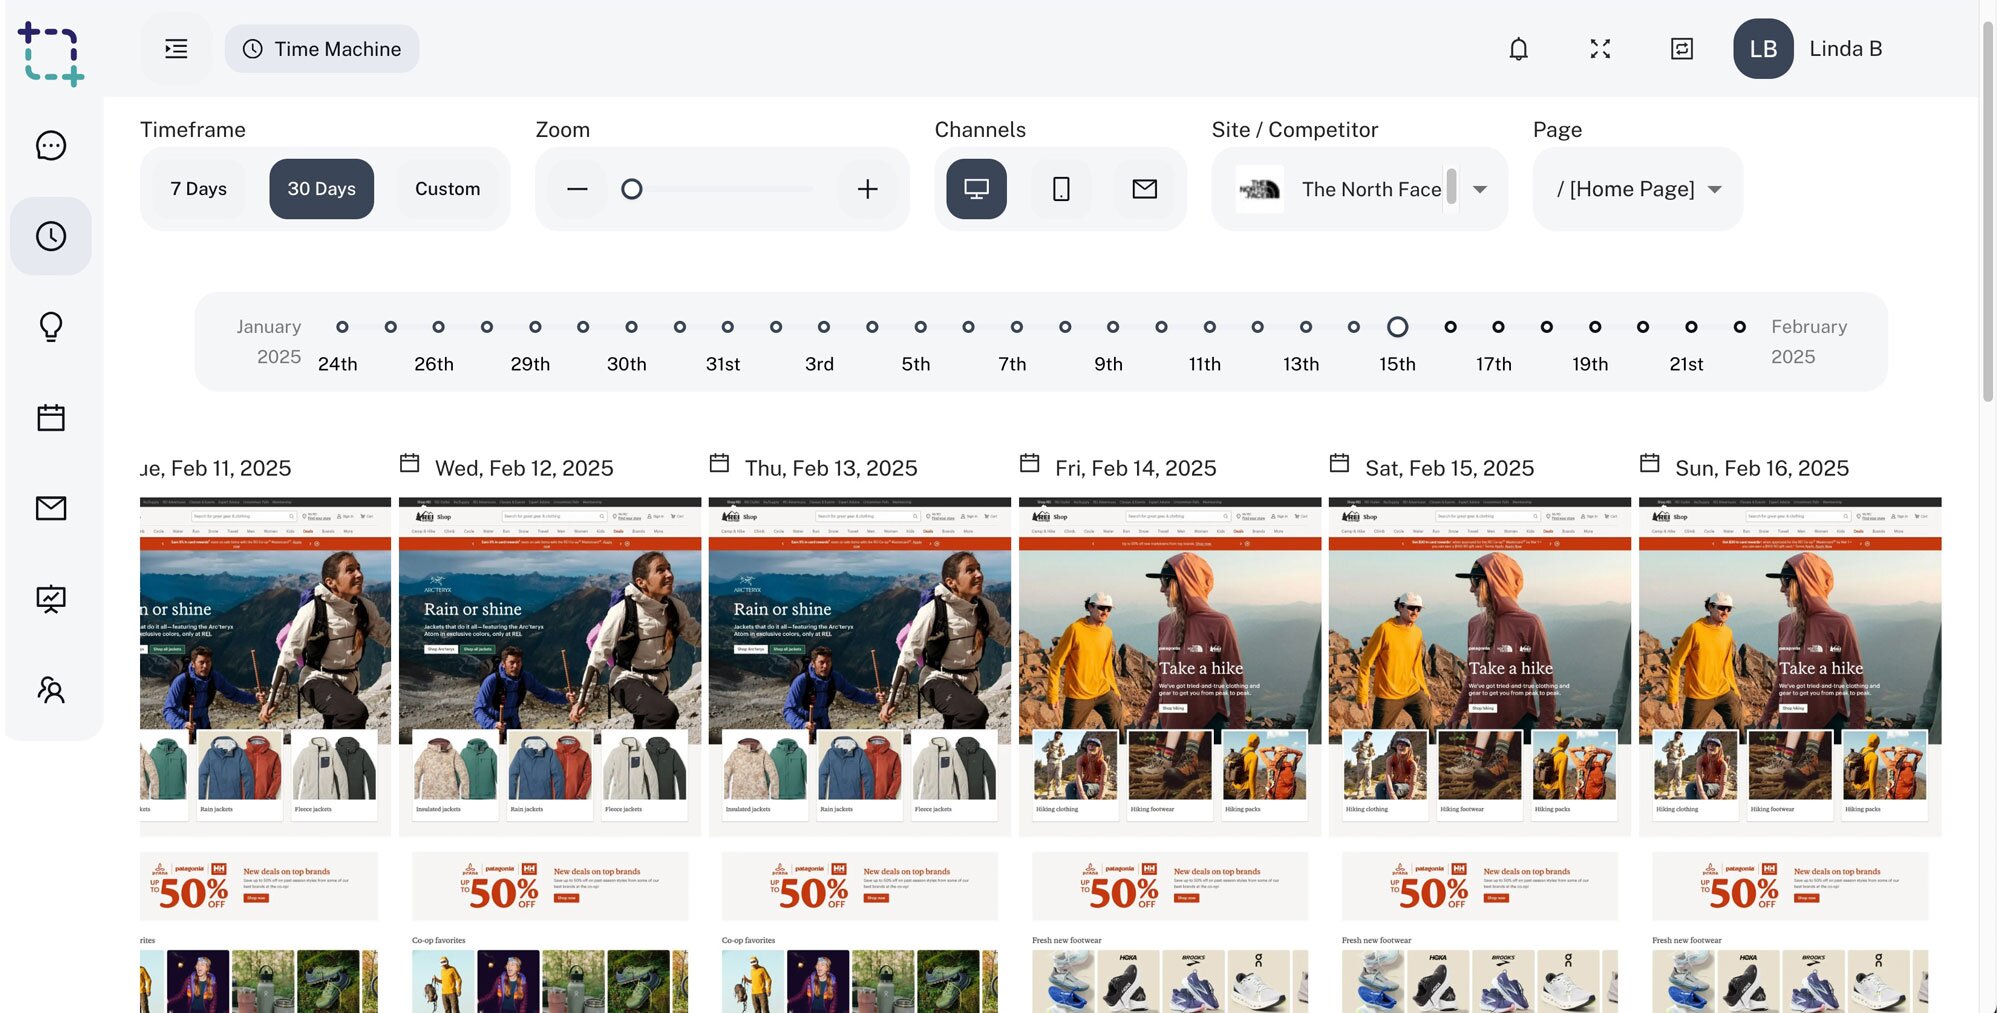Viewport: 2000px width, 1013px height.
Task: Select mobile channel
Action: tap(1061, 189)
